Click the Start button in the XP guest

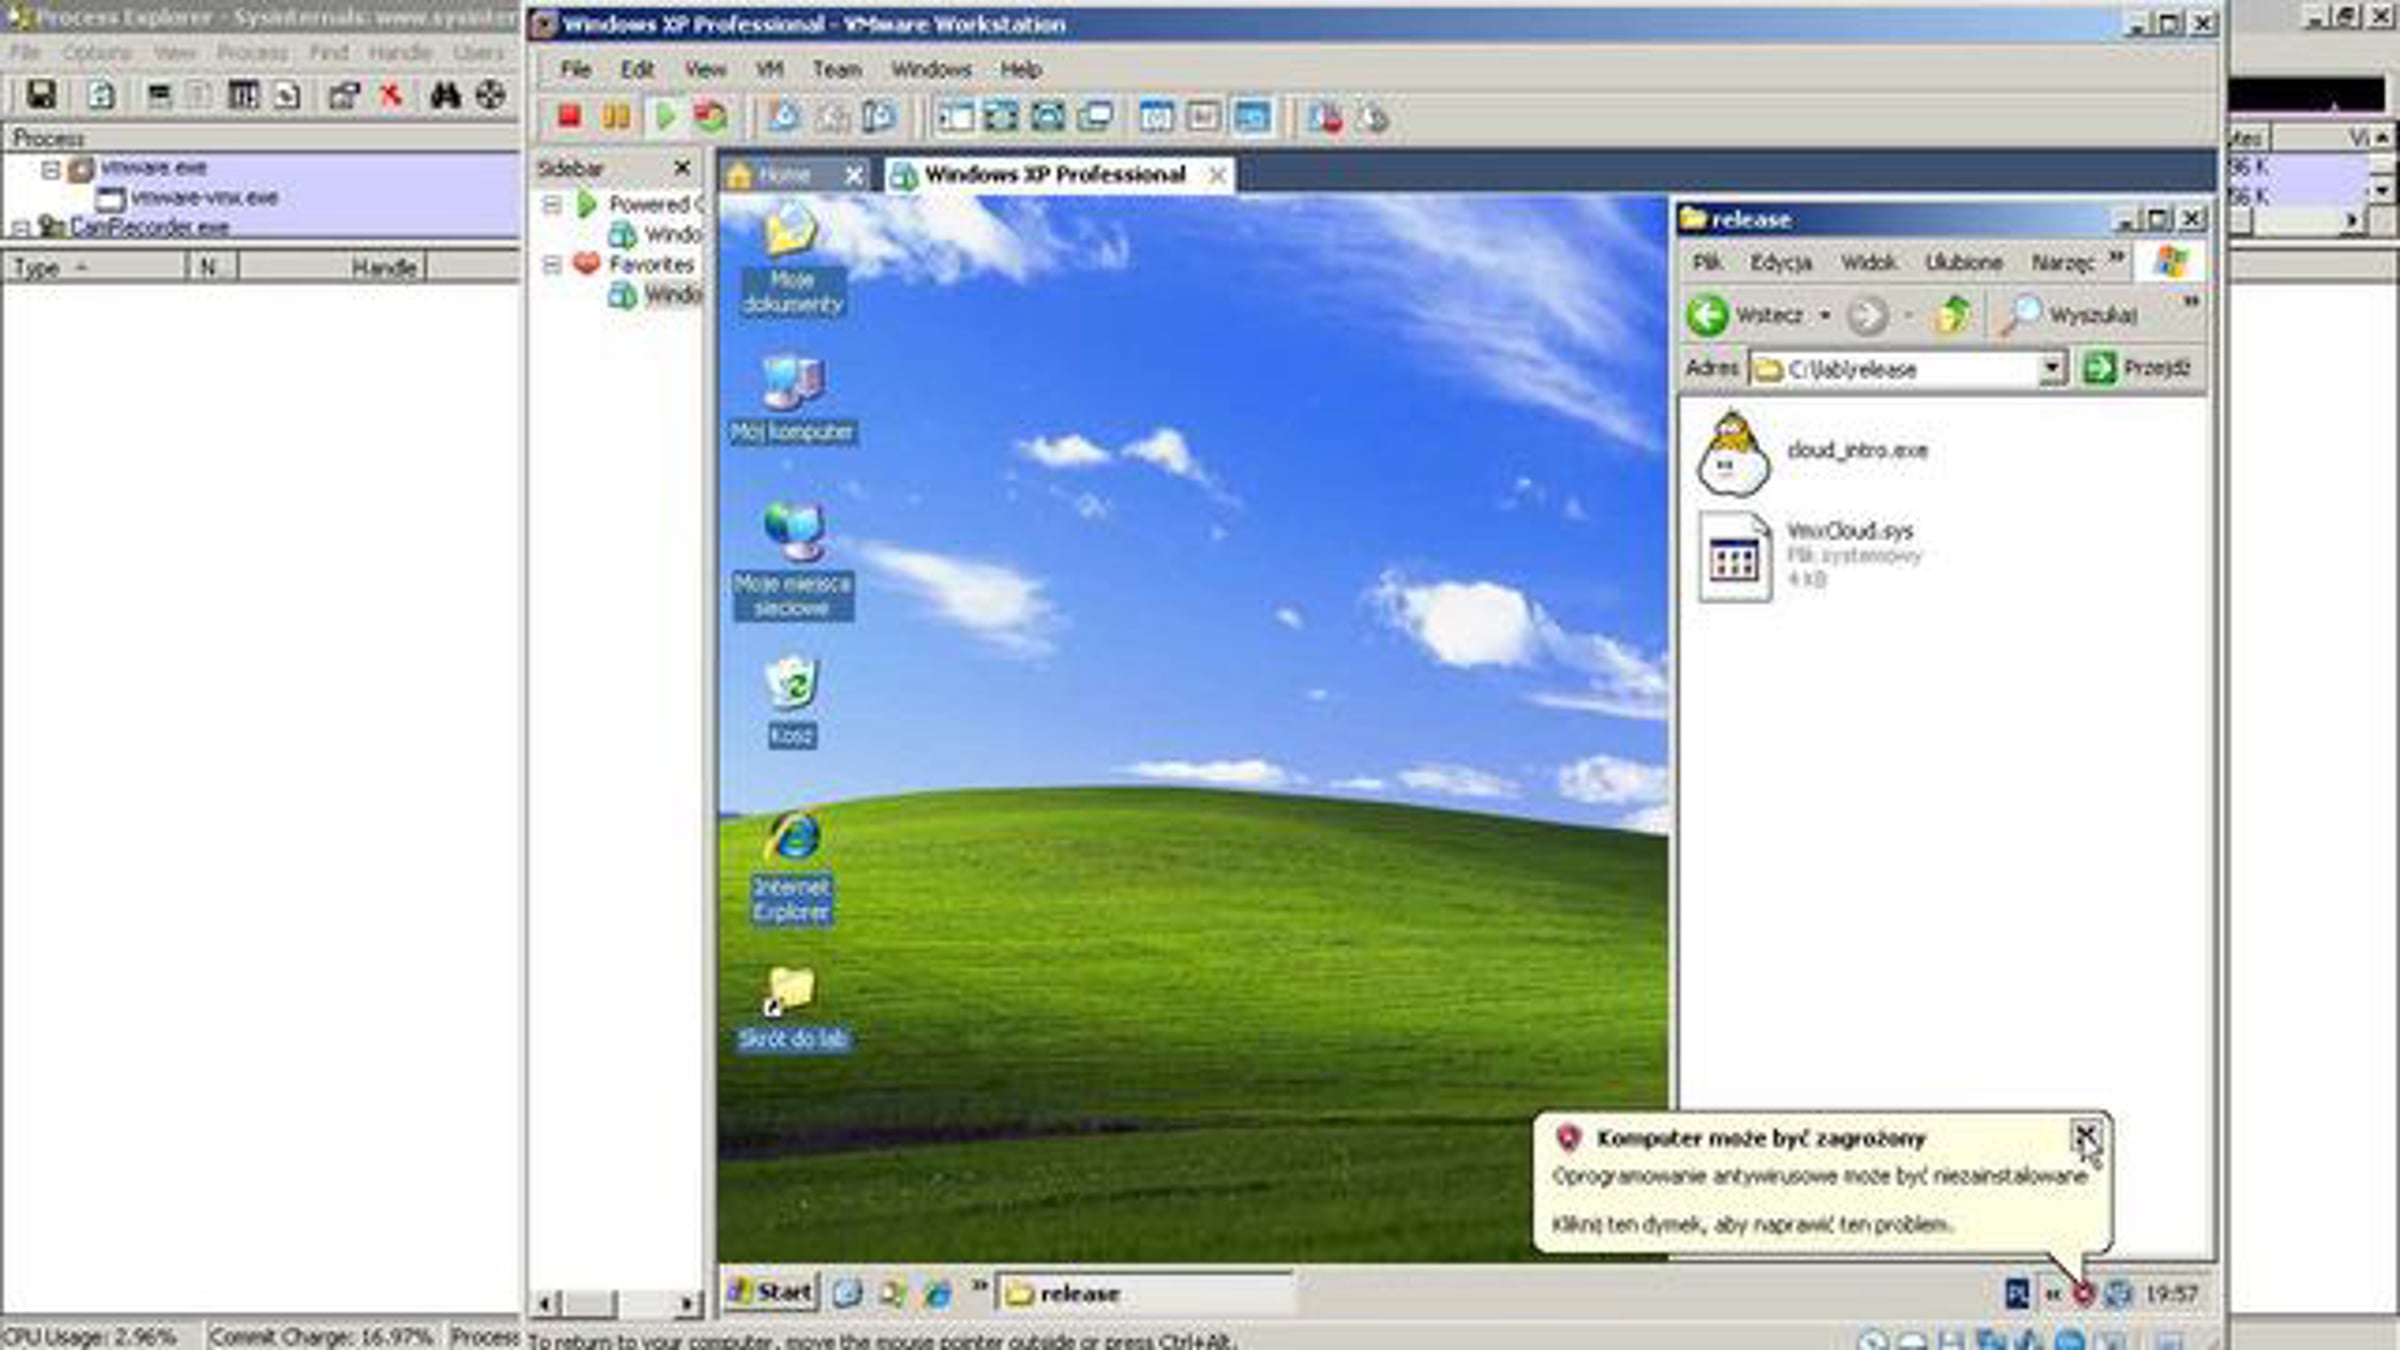[x=770, y=1293]
